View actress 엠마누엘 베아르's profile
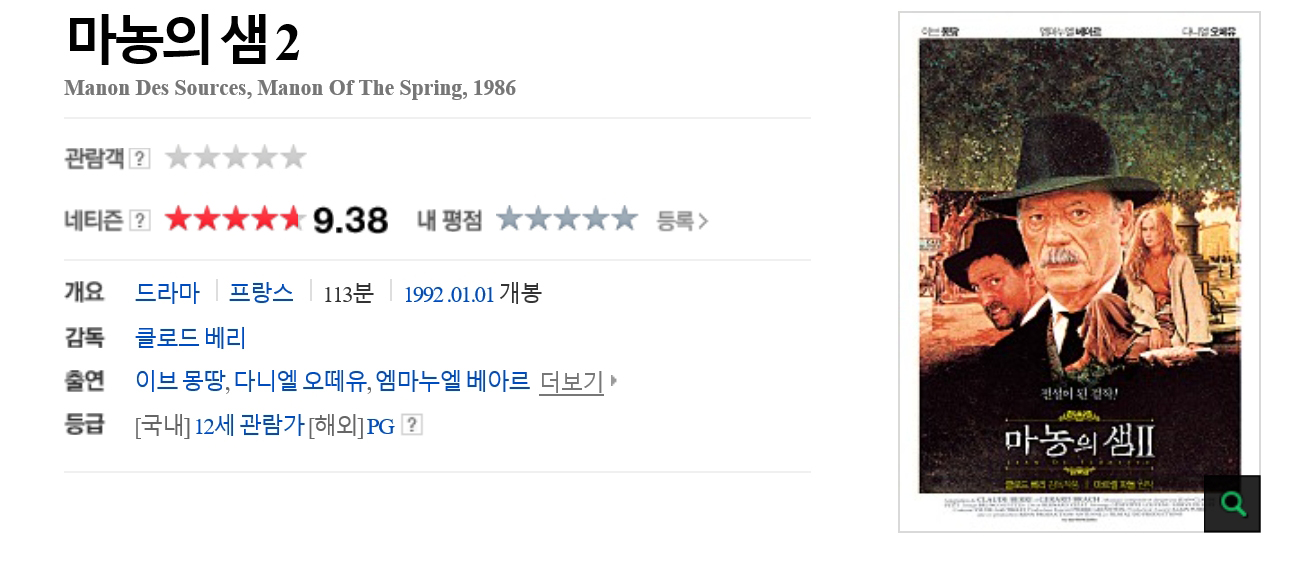Image resolution: width=1291 pixels, height=575 pixels. point(453,381)
